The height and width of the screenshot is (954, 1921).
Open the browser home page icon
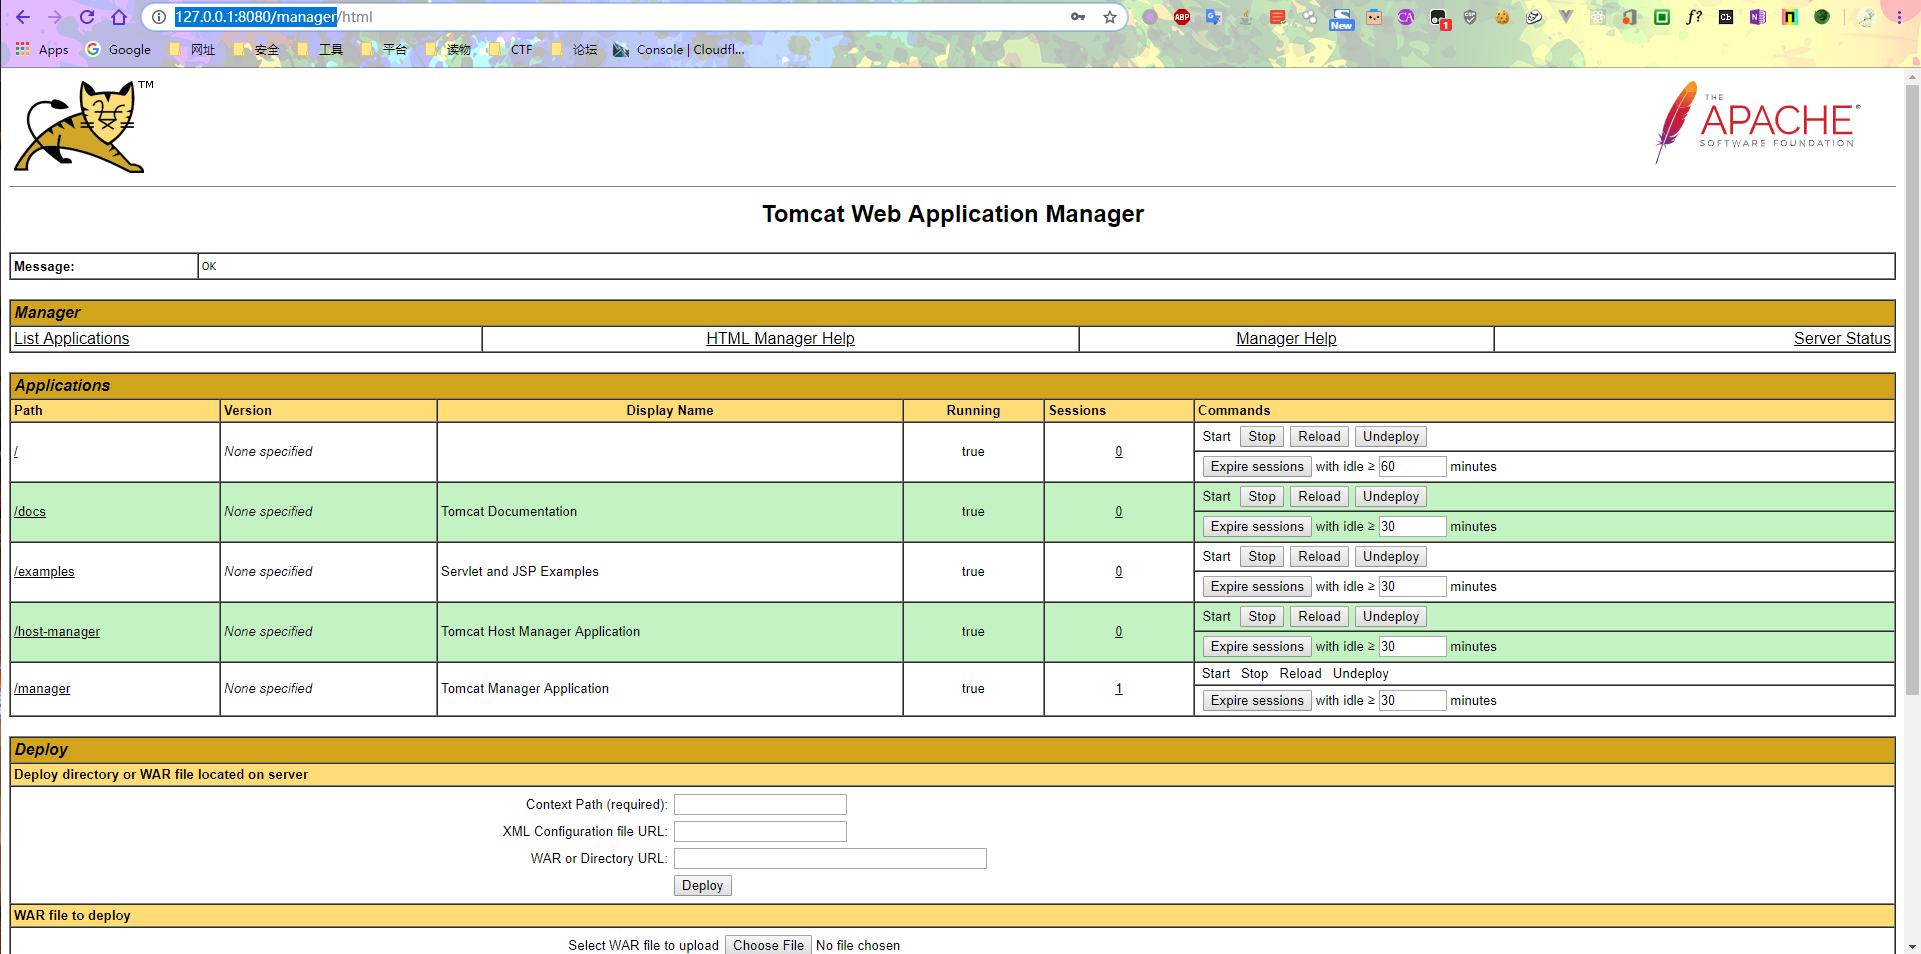[x=119, y=17]
